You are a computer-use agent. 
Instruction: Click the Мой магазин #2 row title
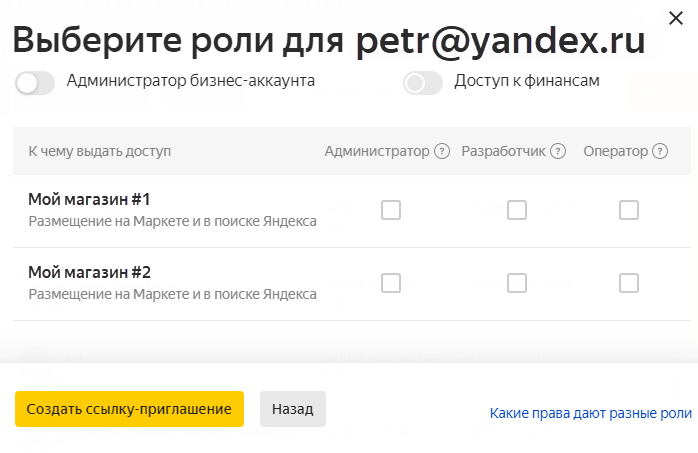[x=89, y=272]
